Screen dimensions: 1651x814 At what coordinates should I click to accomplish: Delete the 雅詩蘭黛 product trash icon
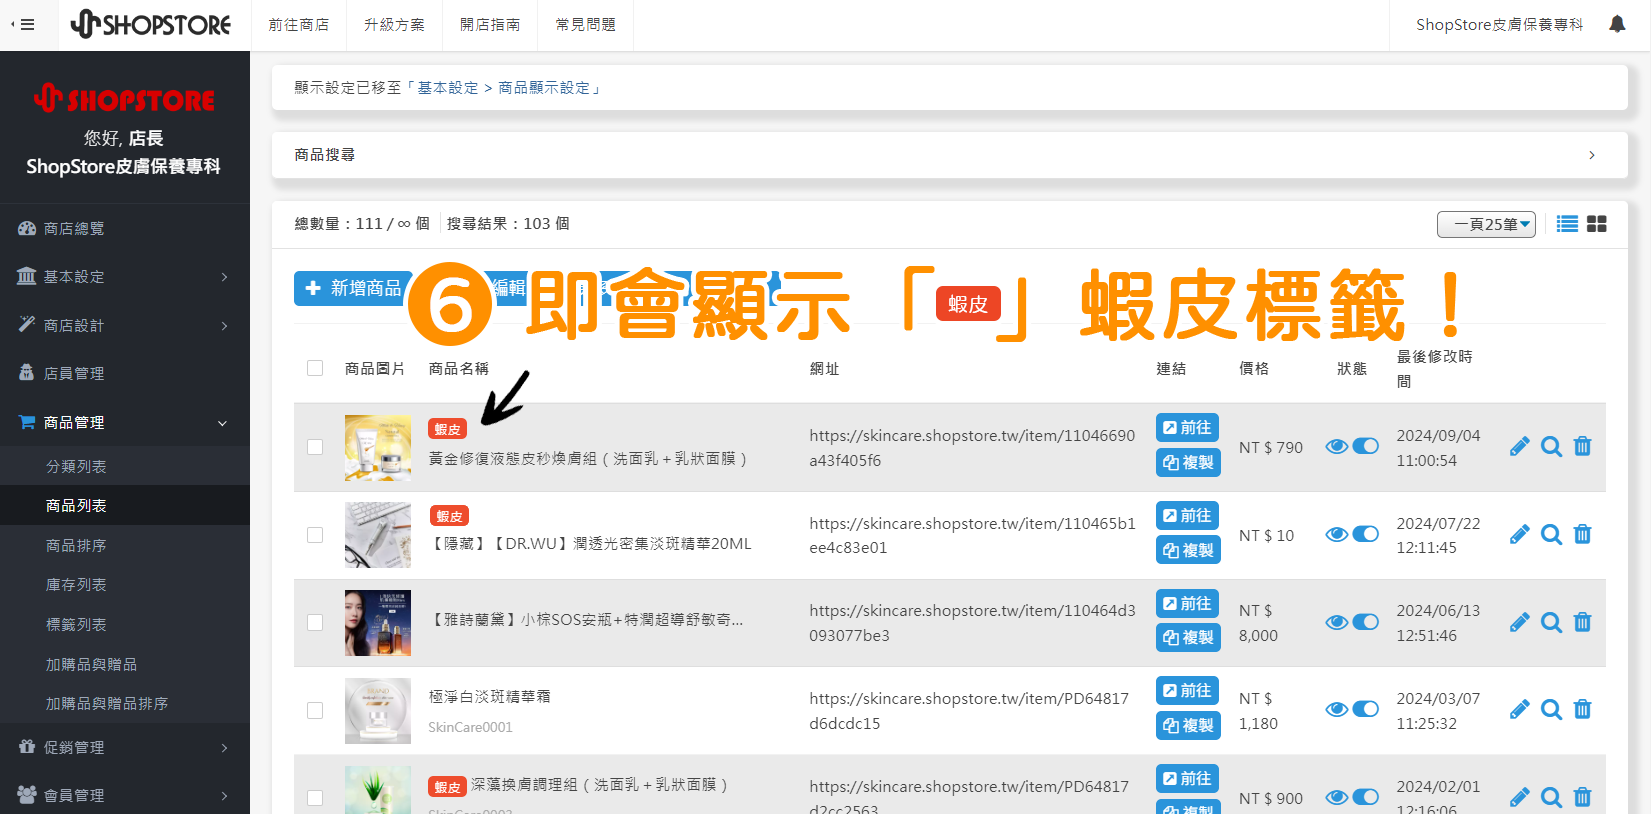[1582, 622]
